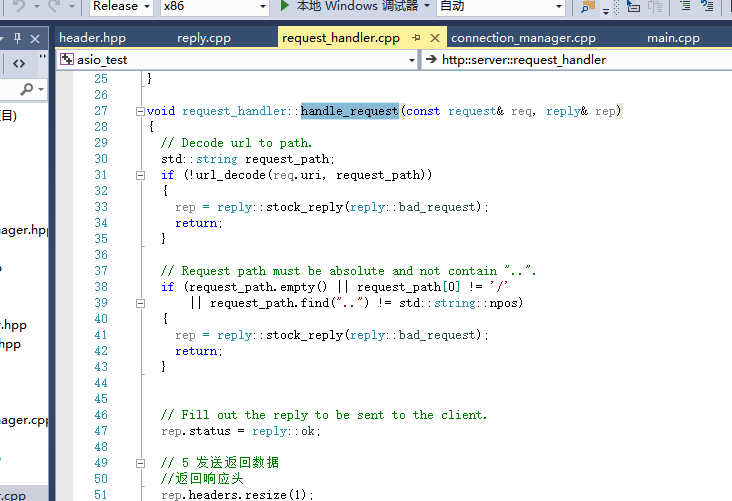Switch to connection_manager.cpp tab

point(523,38)
